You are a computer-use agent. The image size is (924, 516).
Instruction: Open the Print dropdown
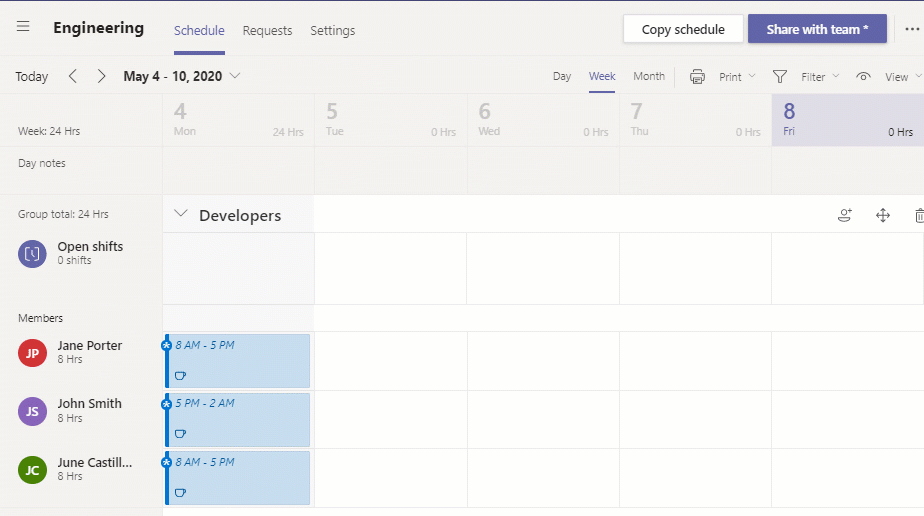[737, 77]
